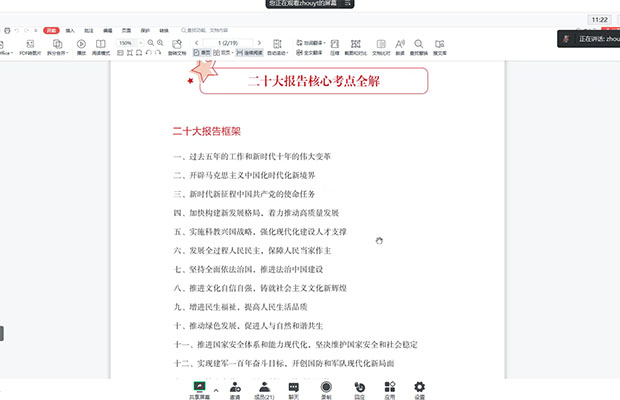Click 邀请 invite button

235,390
